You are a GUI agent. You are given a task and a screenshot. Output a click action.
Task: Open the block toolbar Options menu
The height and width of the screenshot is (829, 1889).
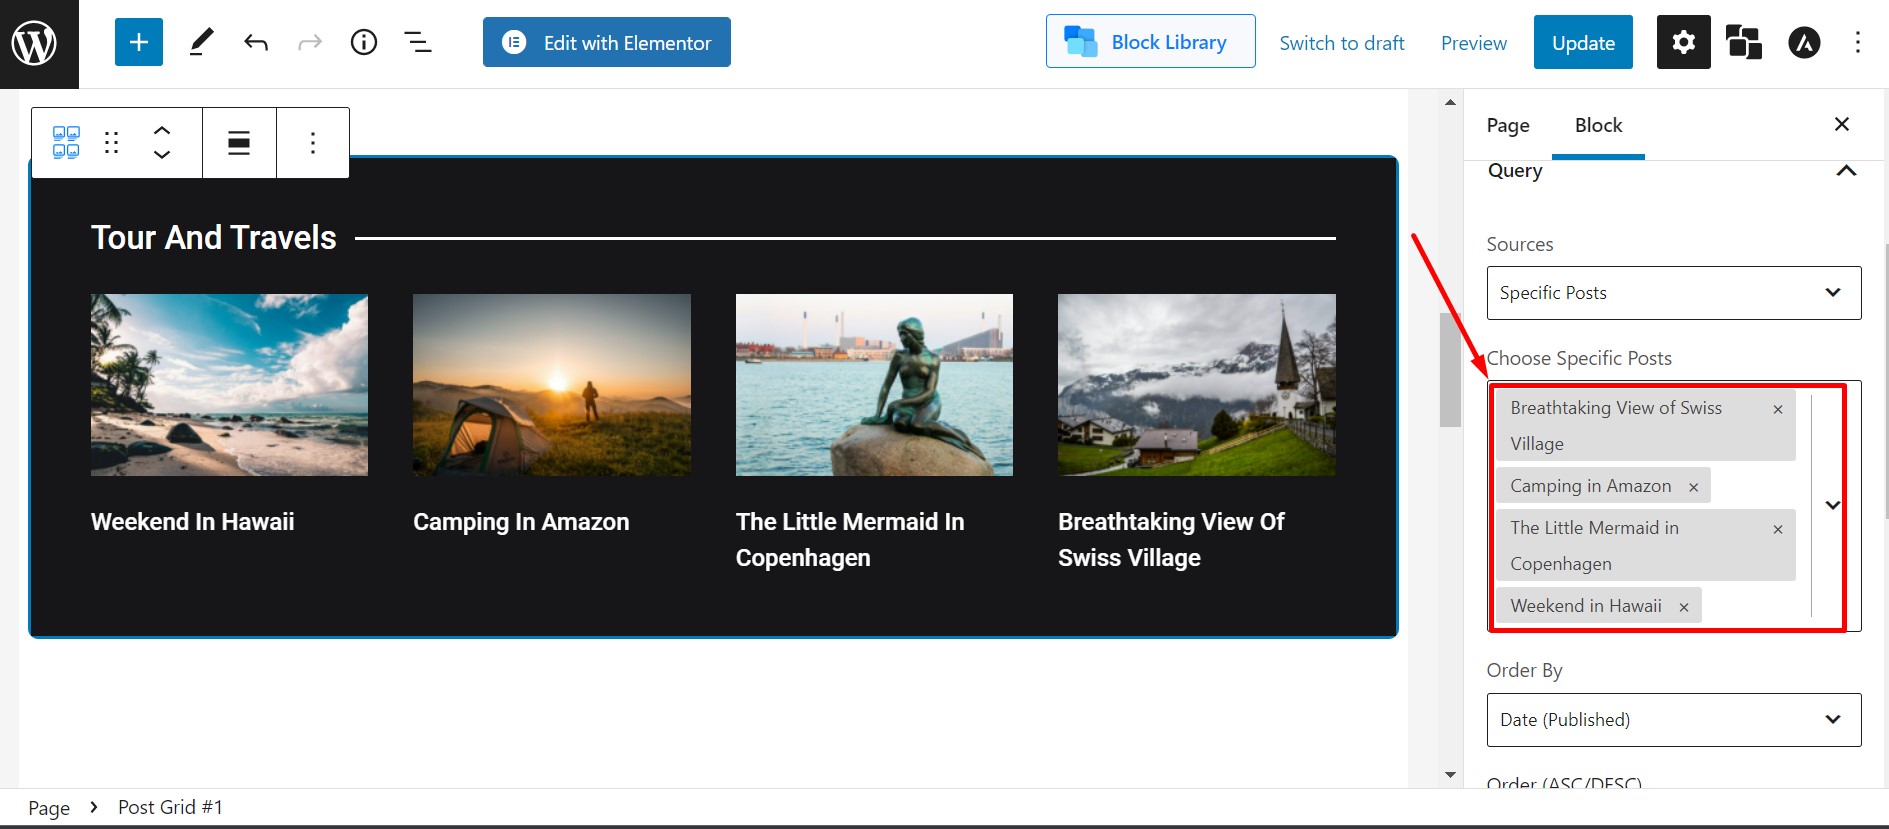coord(313,143)
